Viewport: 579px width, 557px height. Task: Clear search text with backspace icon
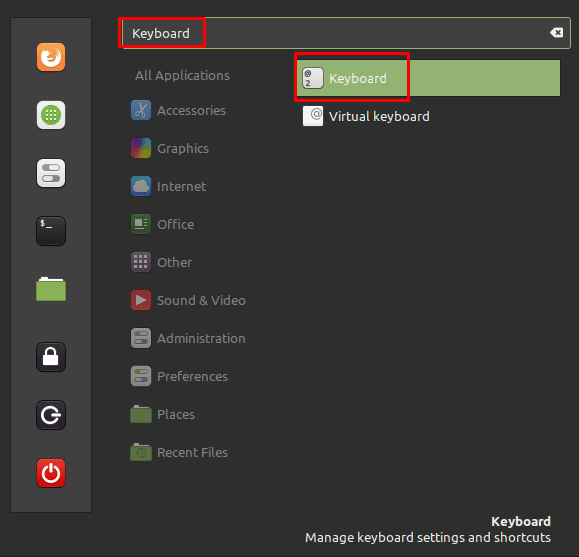coord(556,33)
